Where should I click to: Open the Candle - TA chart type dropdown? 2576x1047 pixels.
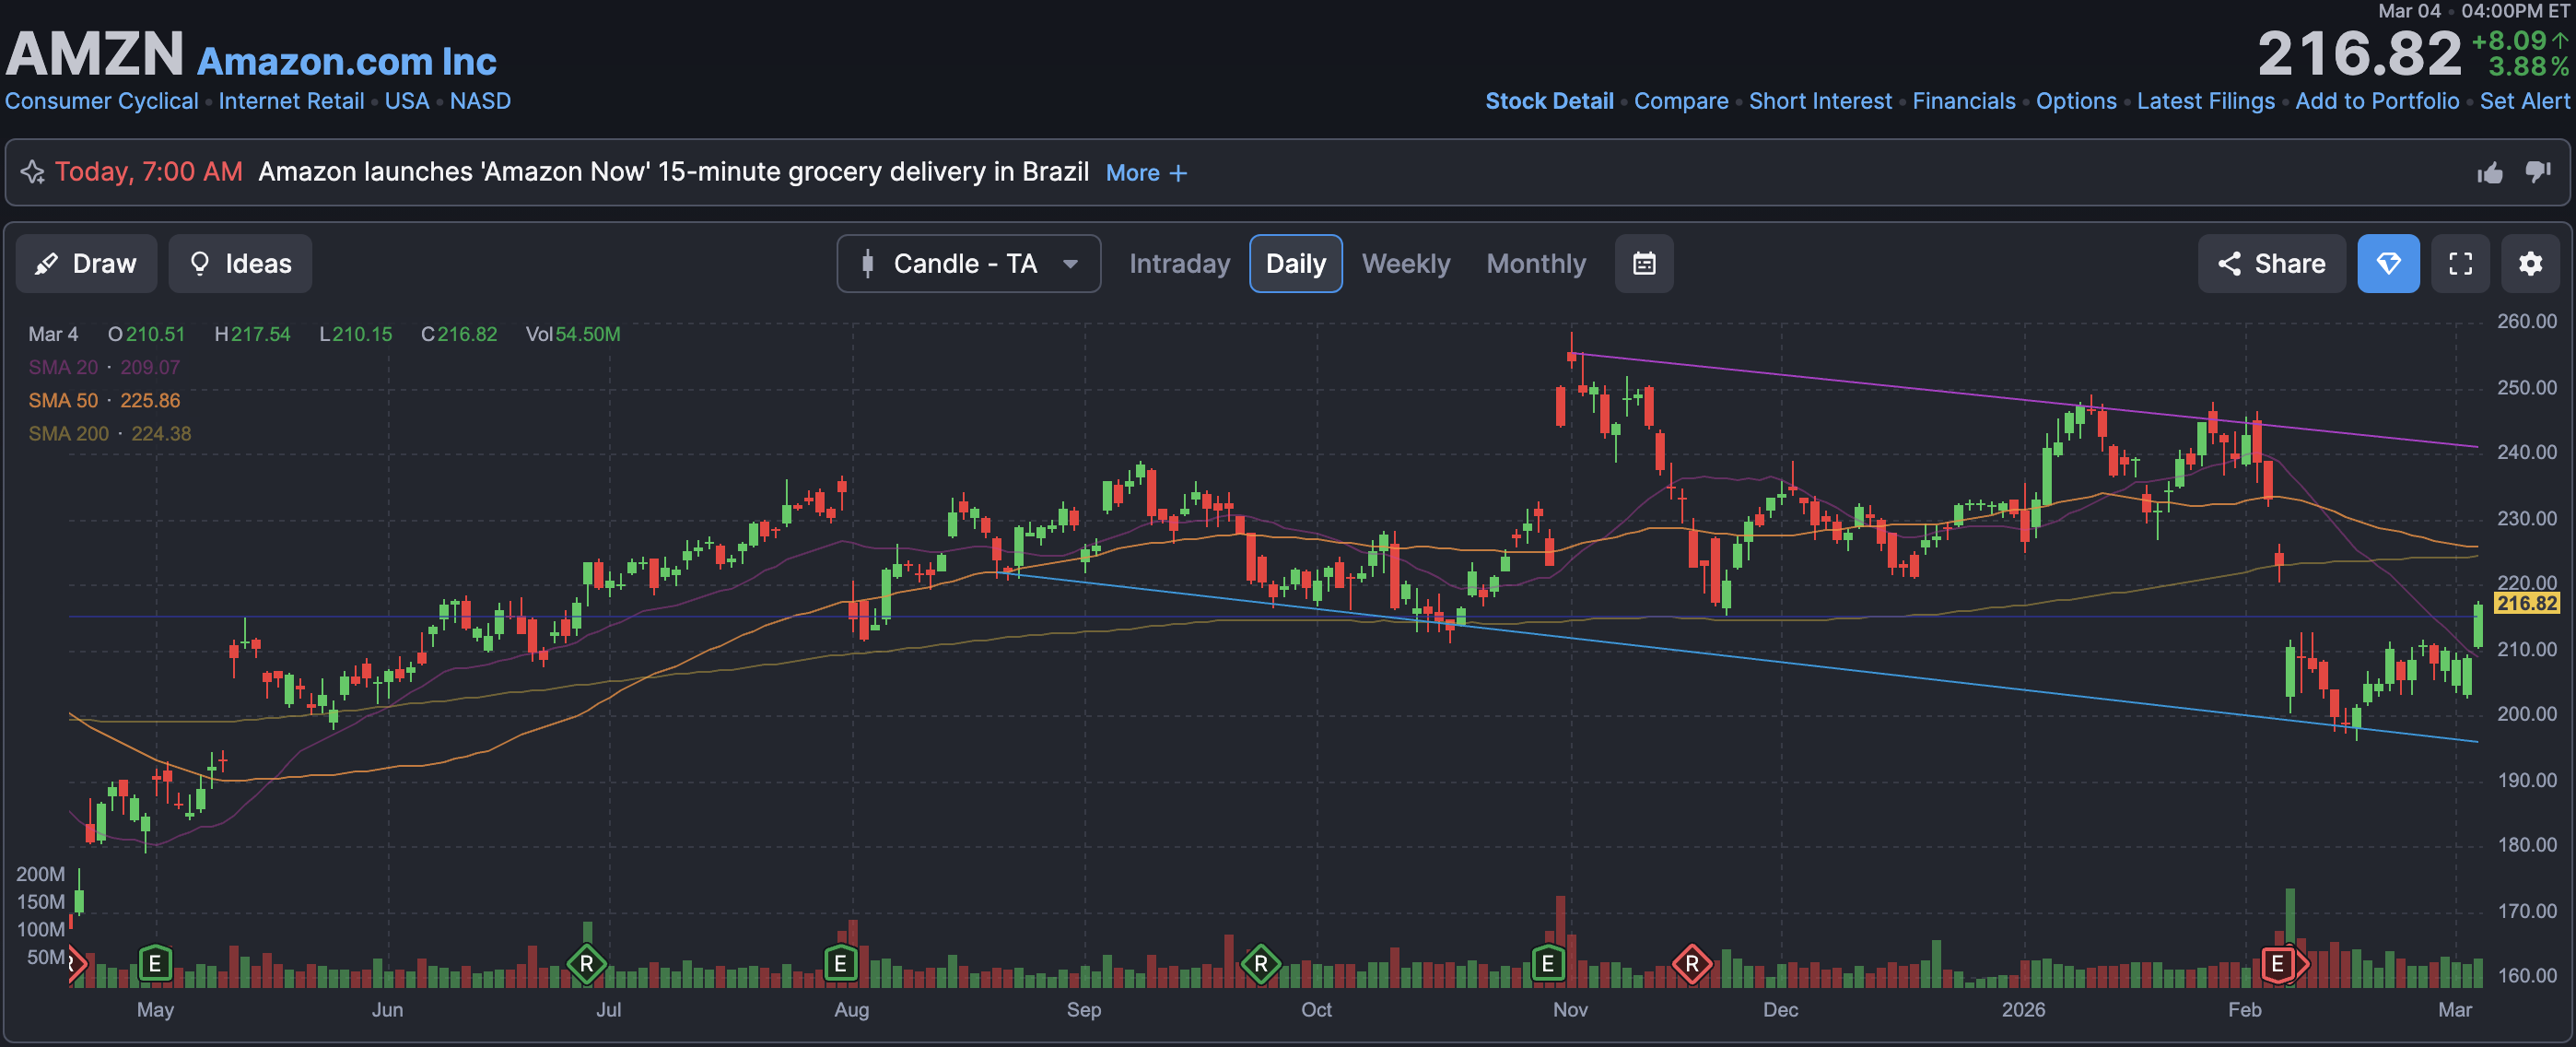968,264
